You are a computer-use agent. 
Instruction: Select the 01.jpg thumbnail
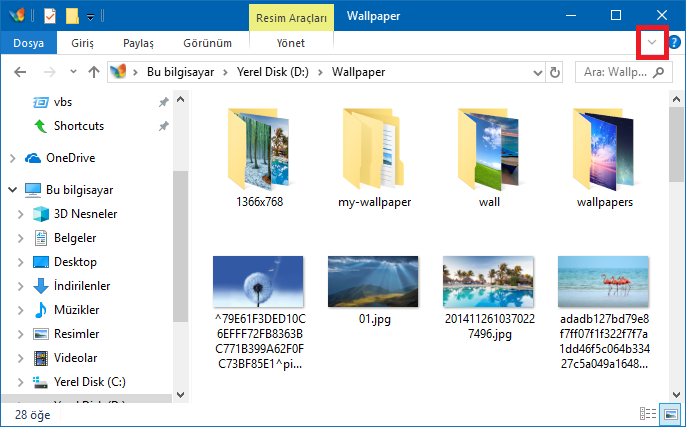point(373,282)
